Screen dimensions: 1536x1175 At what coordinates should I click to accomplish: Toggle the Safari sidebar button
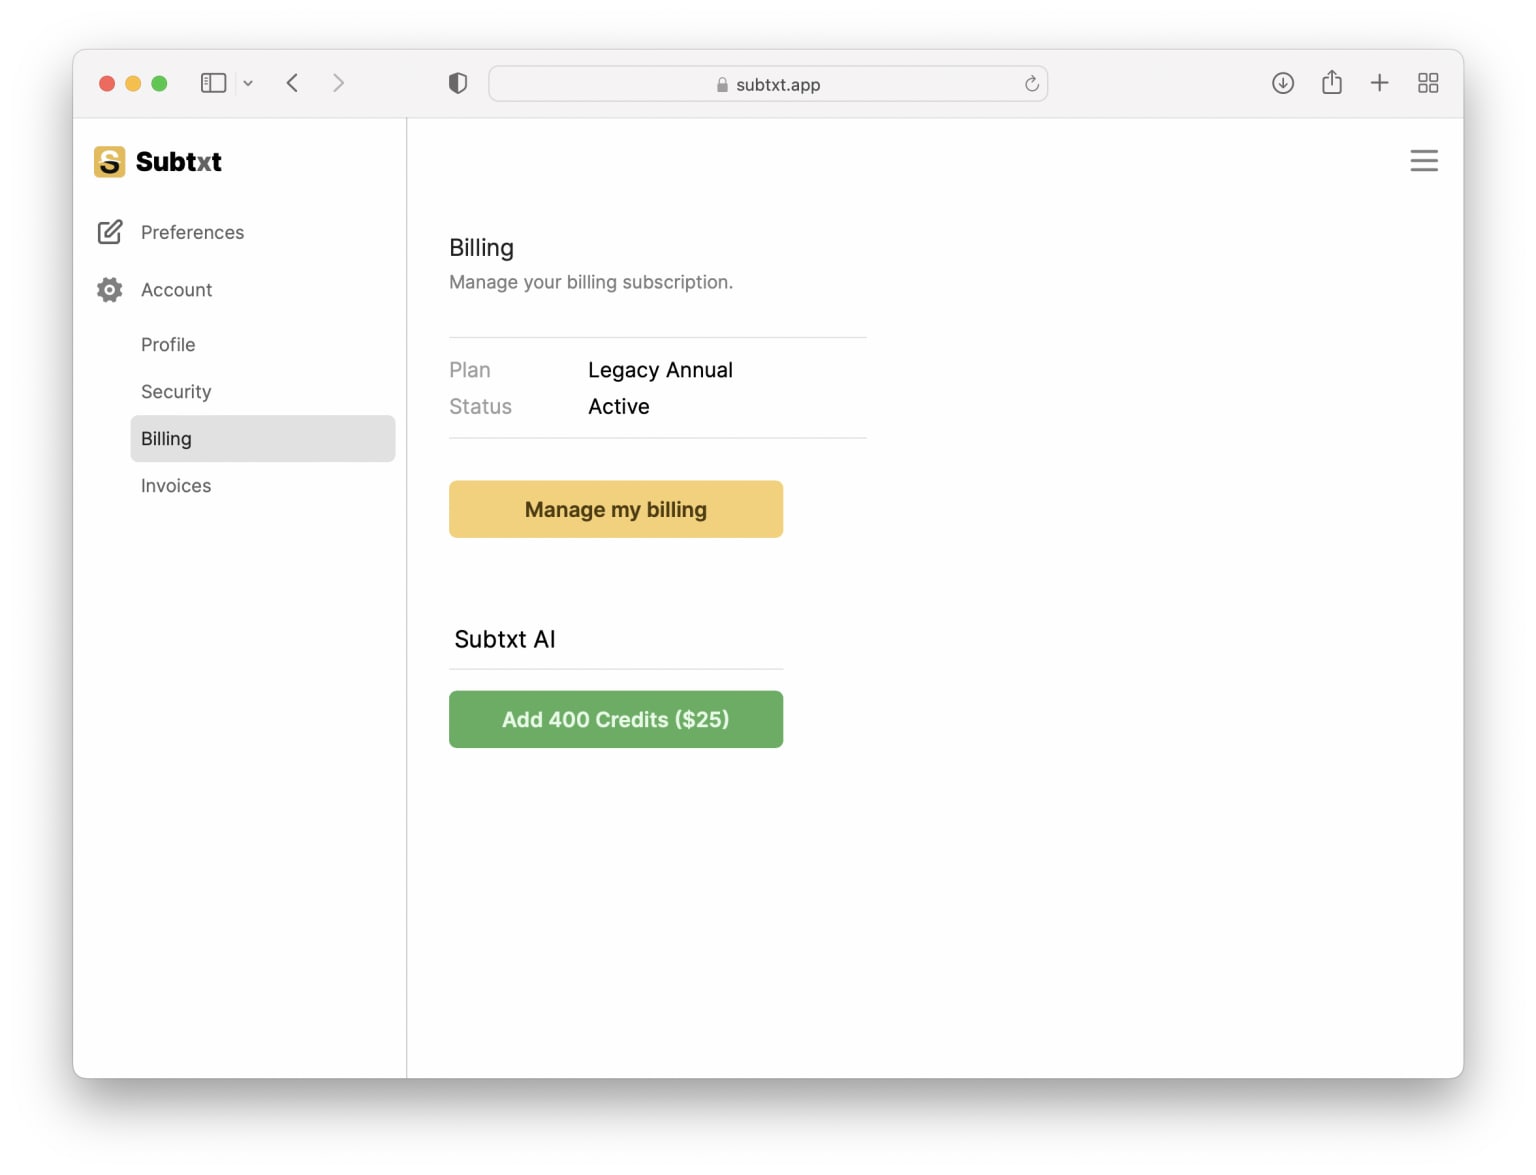213,83
